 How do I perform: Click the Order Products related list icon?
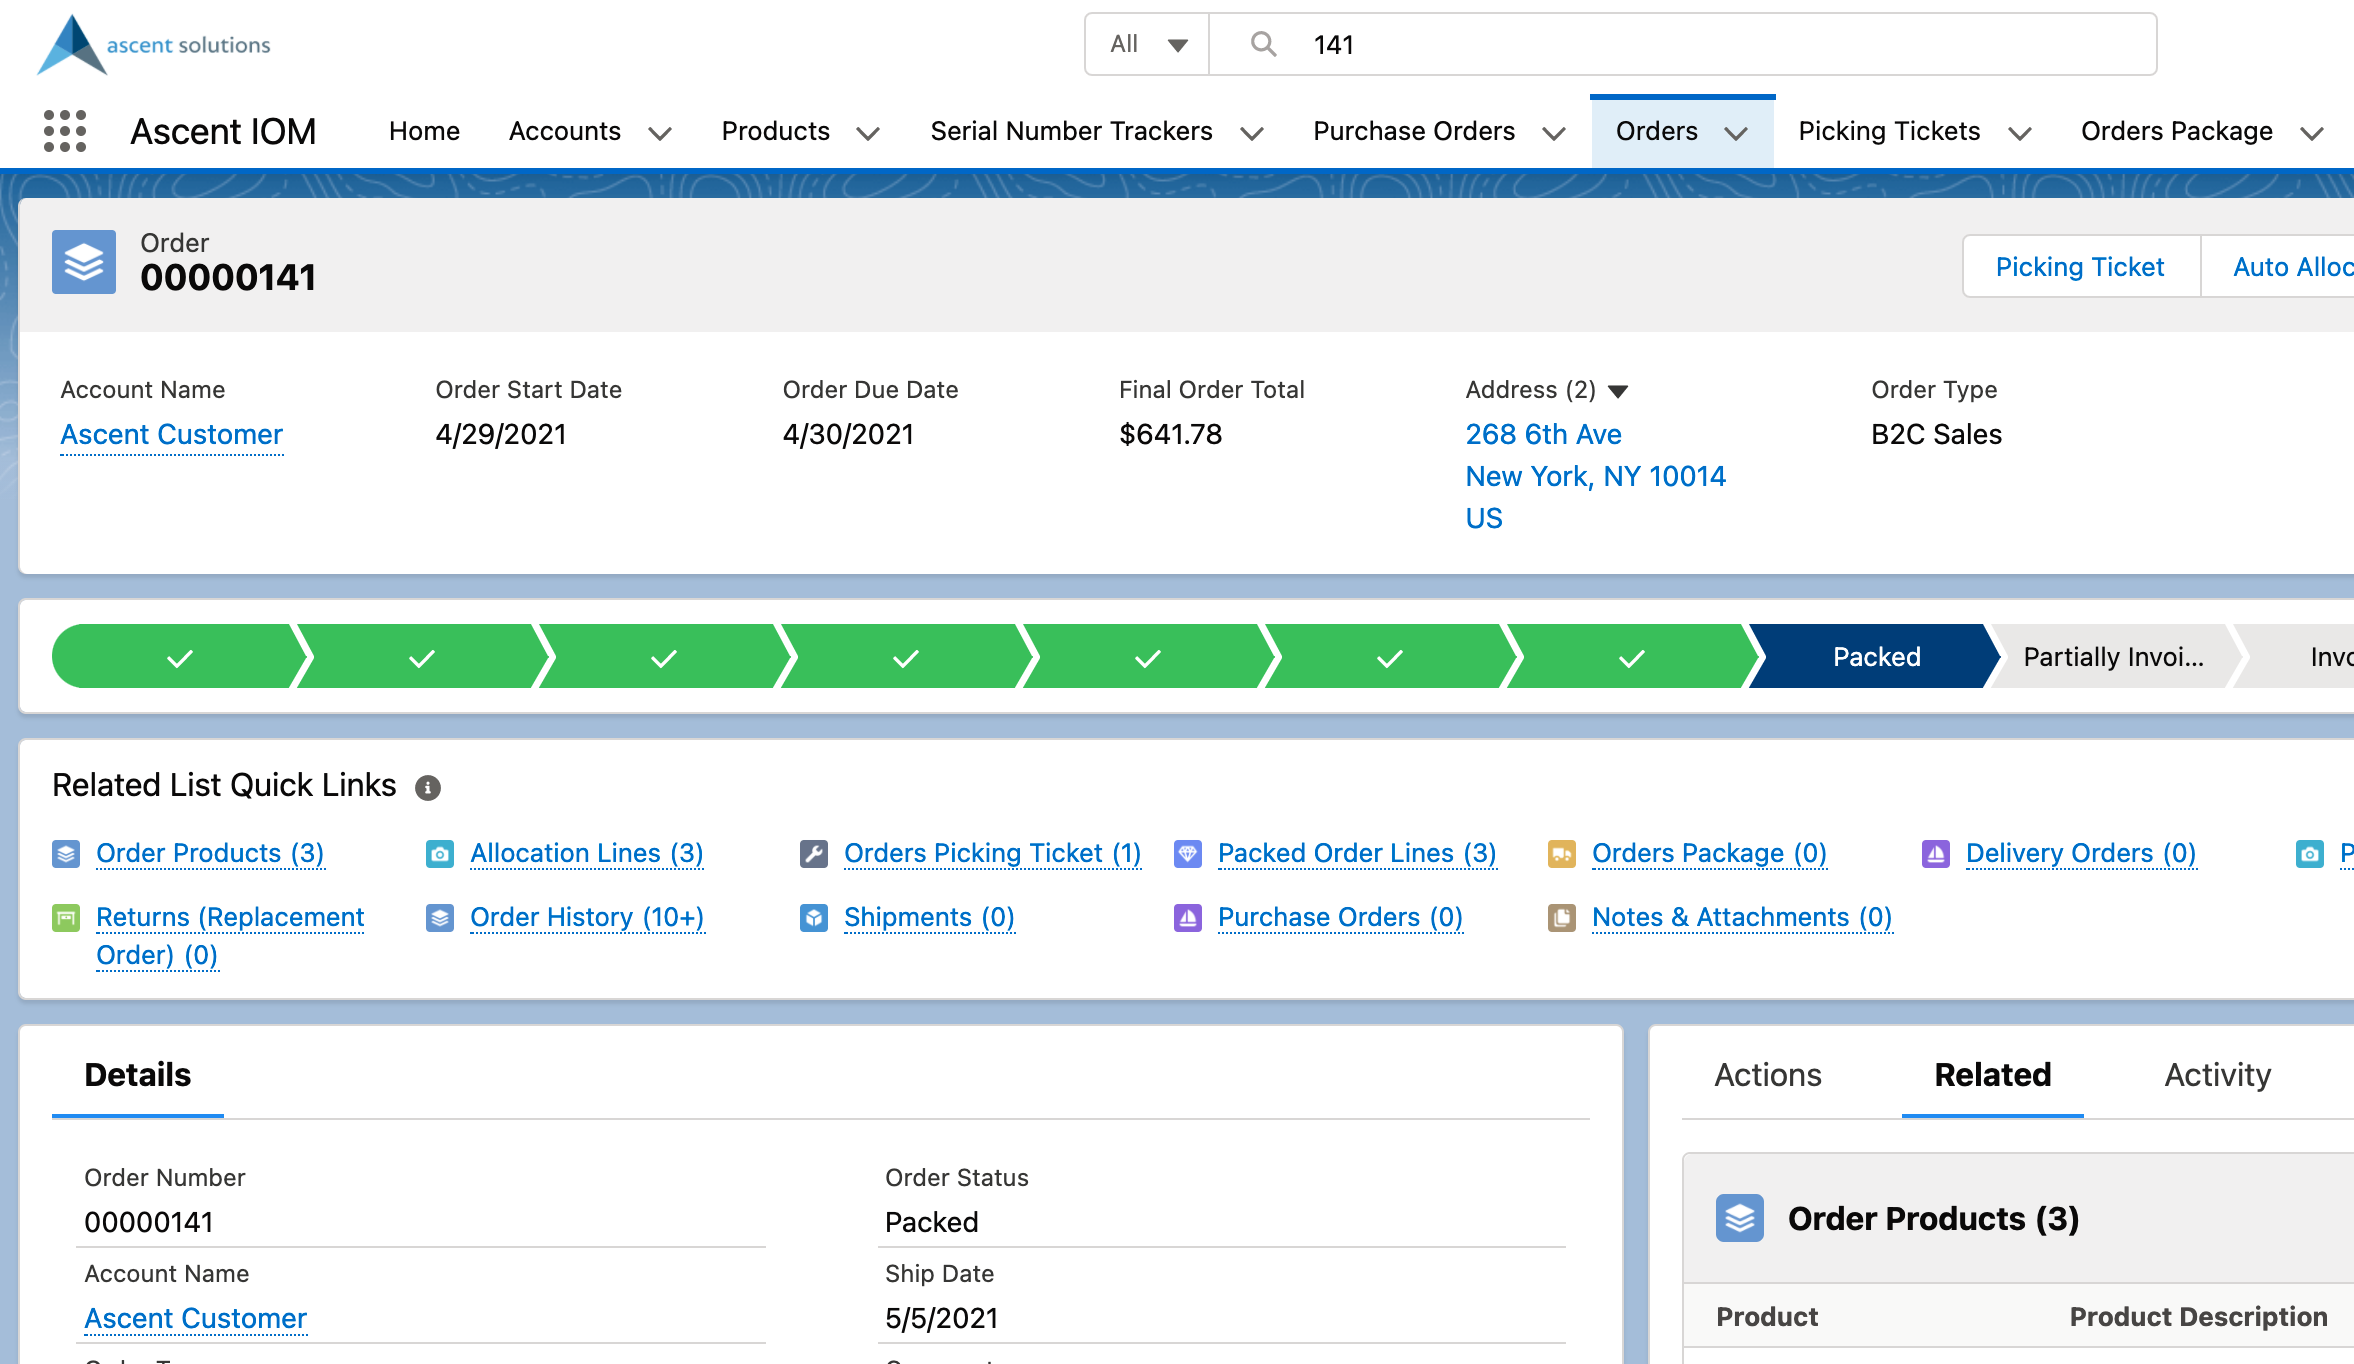[1740, 1218]
